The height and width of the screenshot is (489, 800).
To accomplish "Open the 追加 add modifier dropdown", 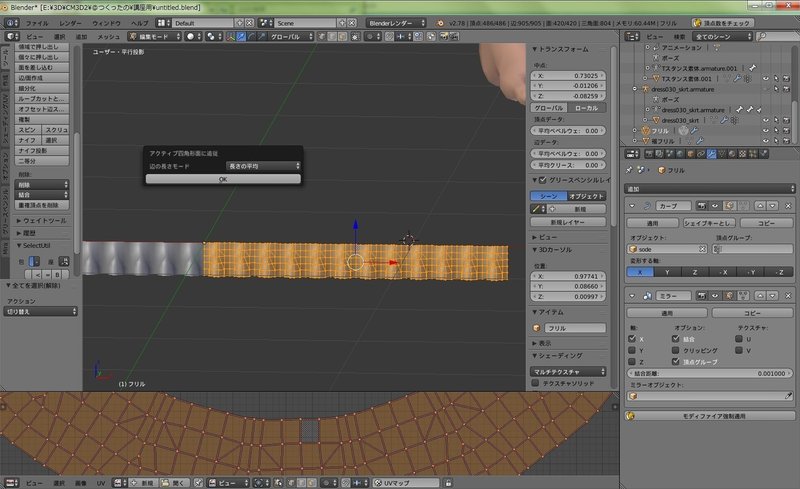I will coord(709,189).
